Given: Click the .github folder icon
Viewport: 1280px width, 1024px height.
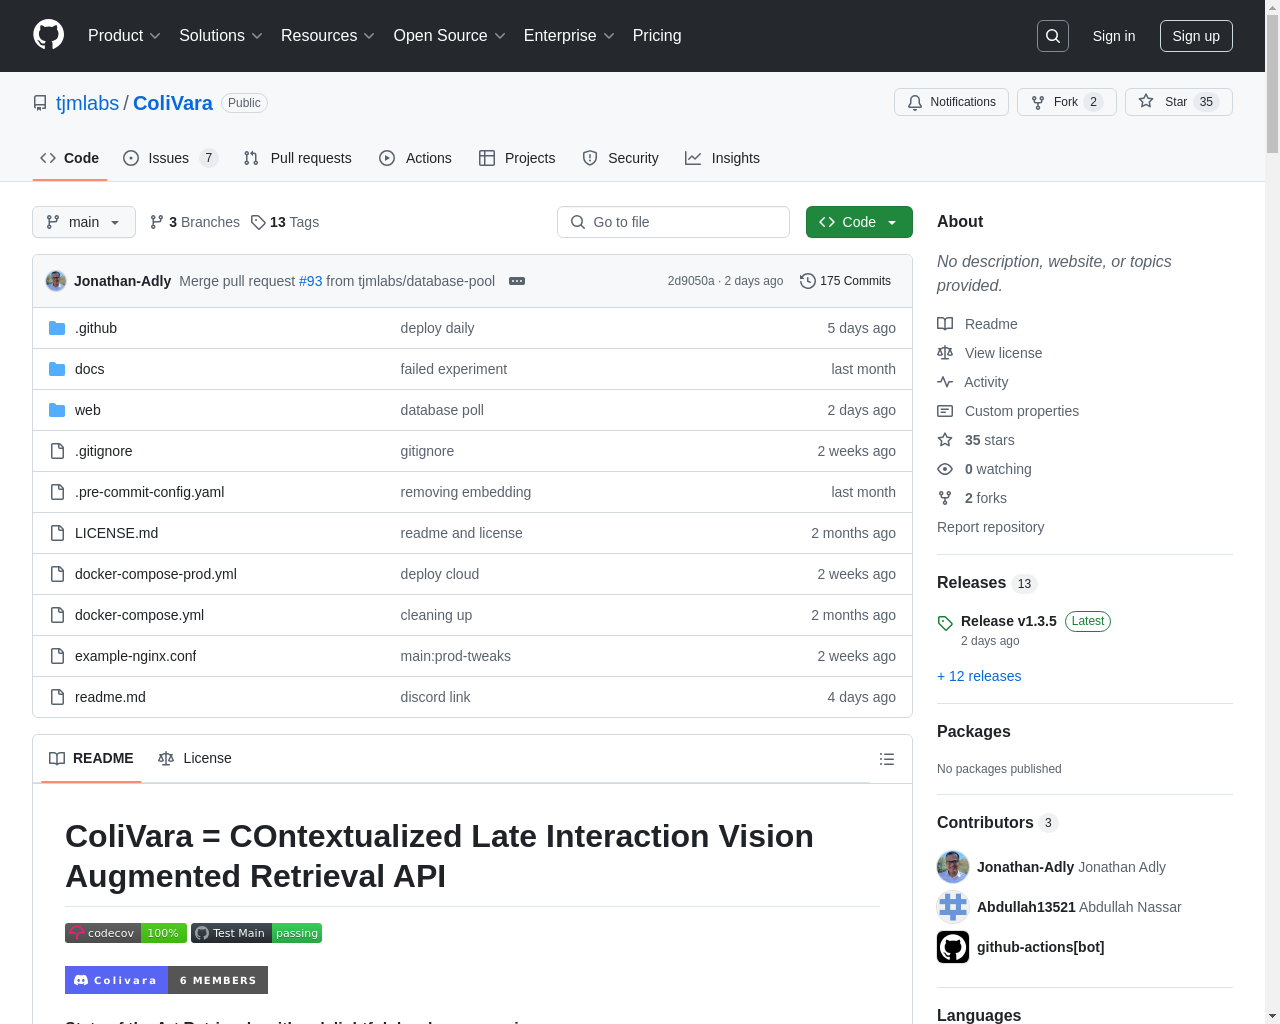Looking at the screenshot, I should coord(57,328).
